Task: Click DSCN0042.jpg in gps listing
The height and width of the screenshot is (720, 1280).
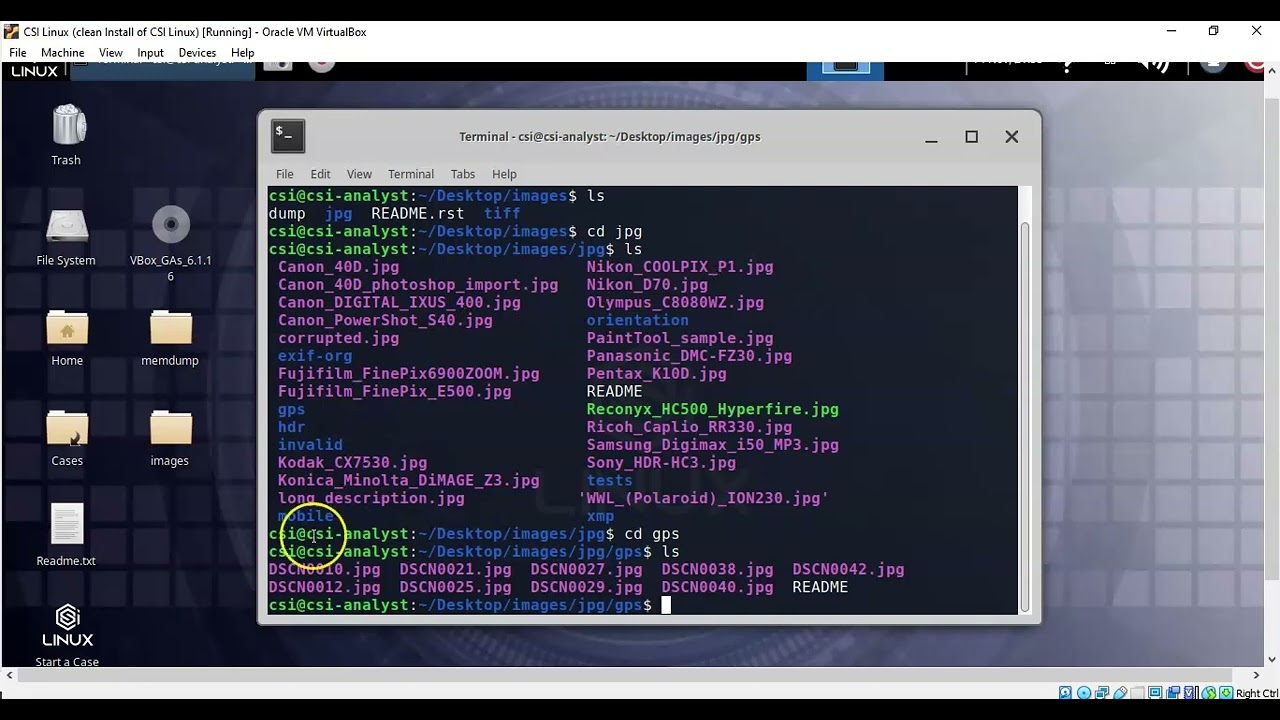Action: point(848,570)
